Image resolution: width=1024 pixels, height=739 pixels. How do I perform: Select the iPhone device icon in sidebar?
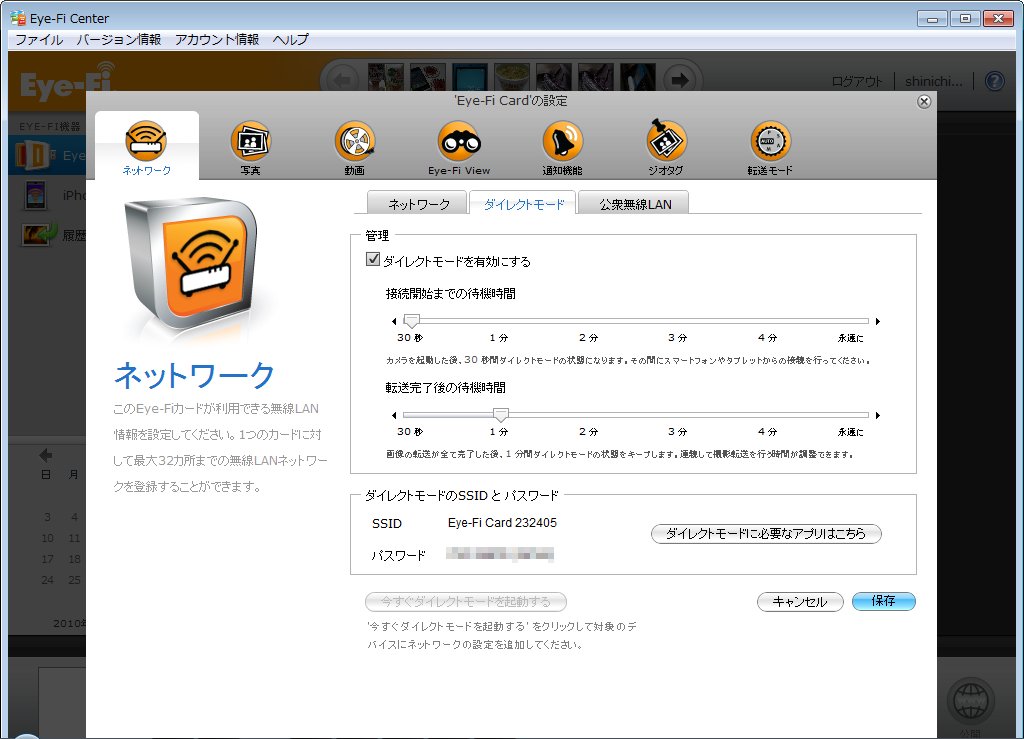[x=35, y=195]
